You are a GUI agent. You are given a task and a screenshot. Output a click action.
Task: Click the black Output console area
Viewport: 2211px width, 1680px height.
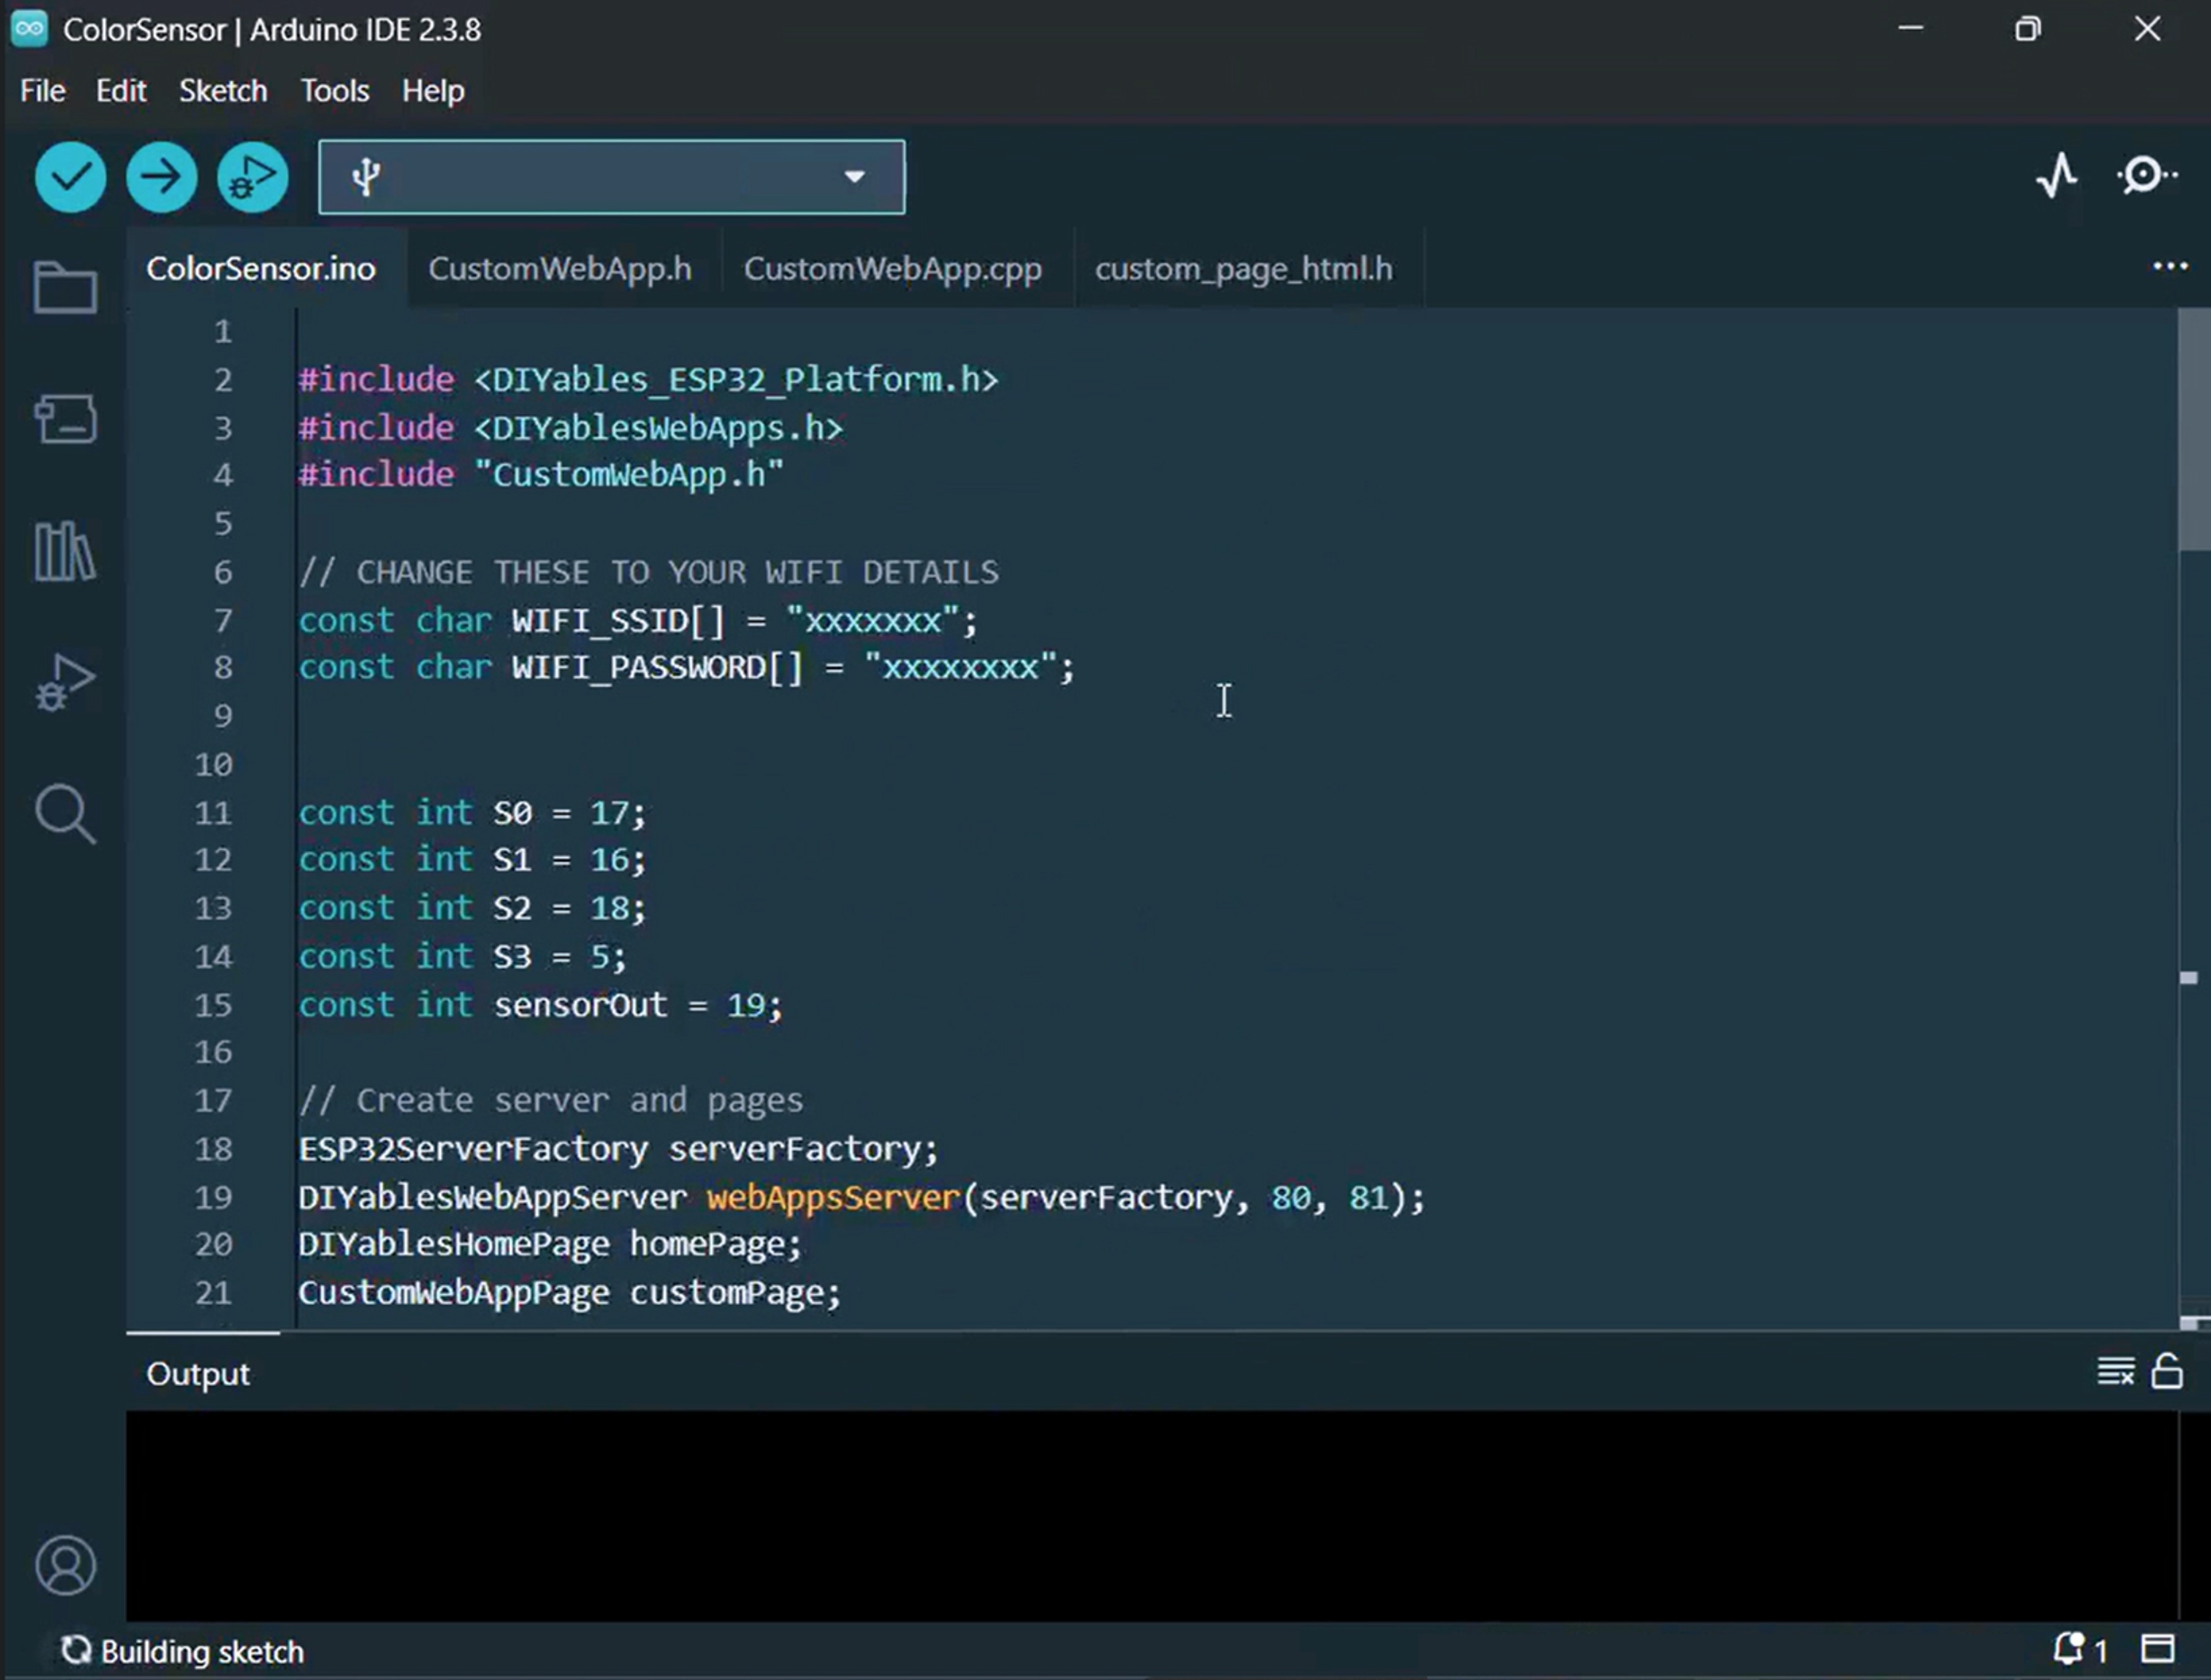[x=1151, y=1515]
